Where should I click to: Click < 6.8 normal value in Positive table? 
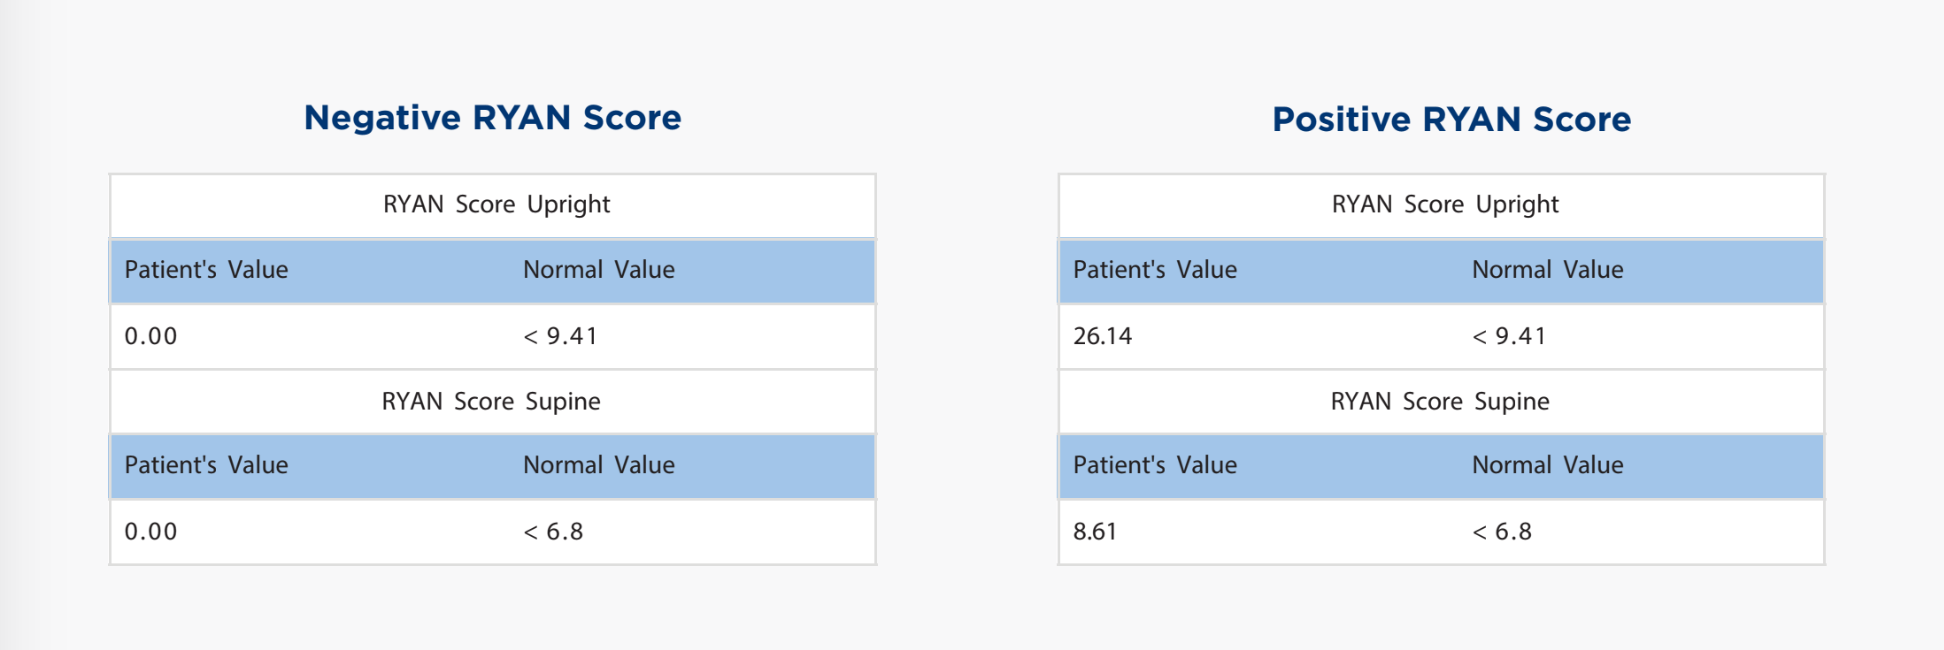pyautogui.click(x=1502, y=532)
